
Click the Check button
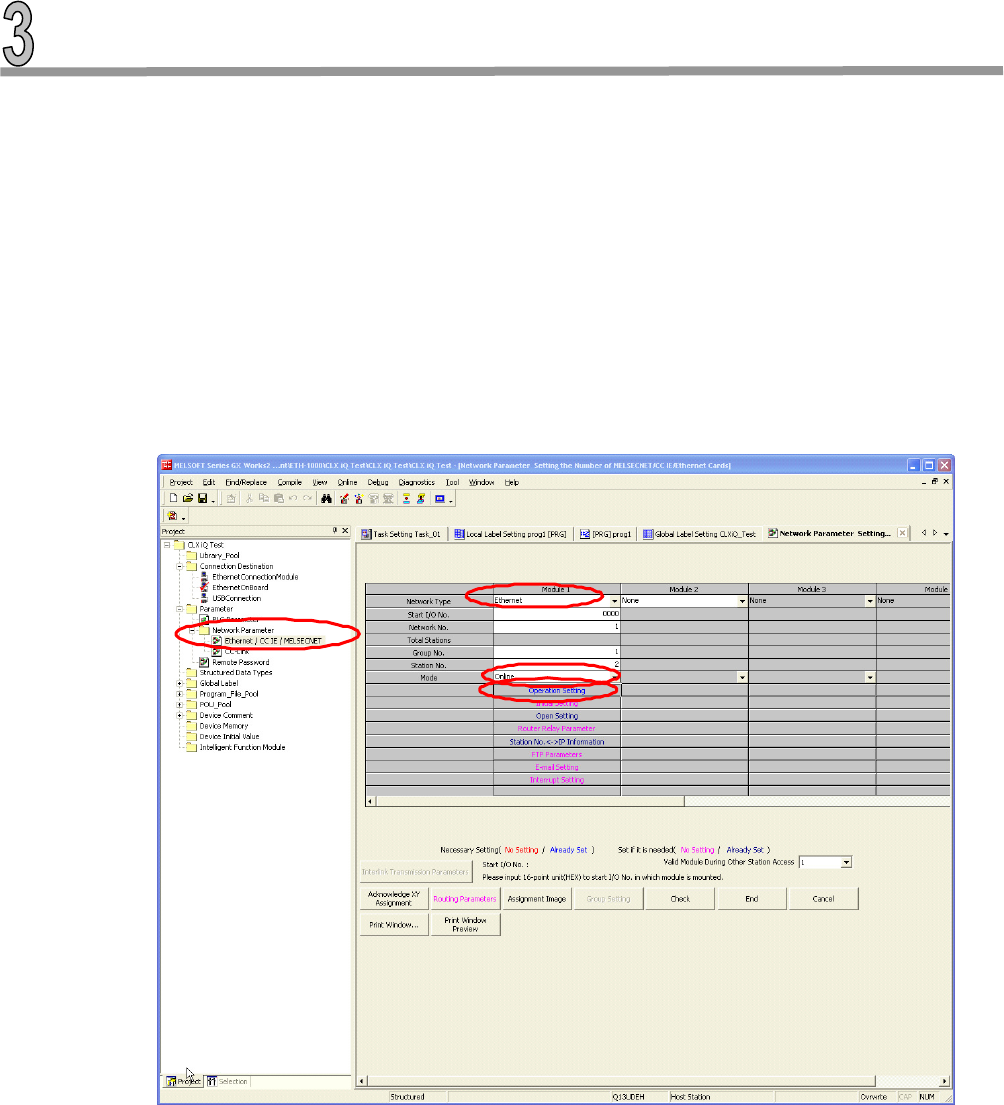(680, 899)
